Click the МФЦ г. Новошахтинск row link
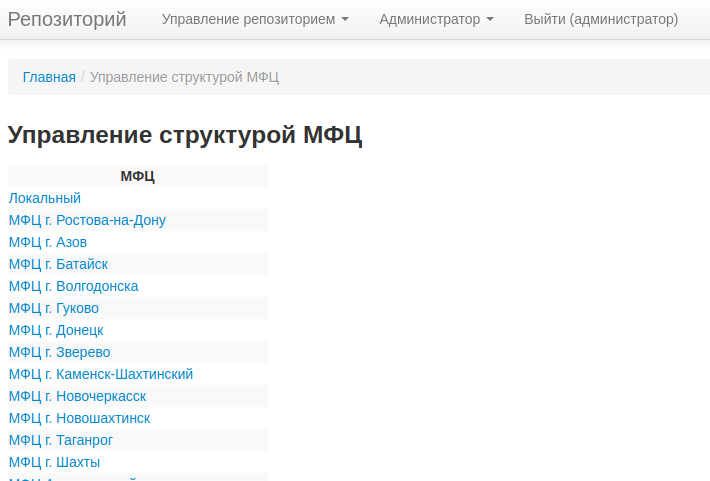Screen dimensions: 710x481 pyautogui.click(x=79, y=418)
